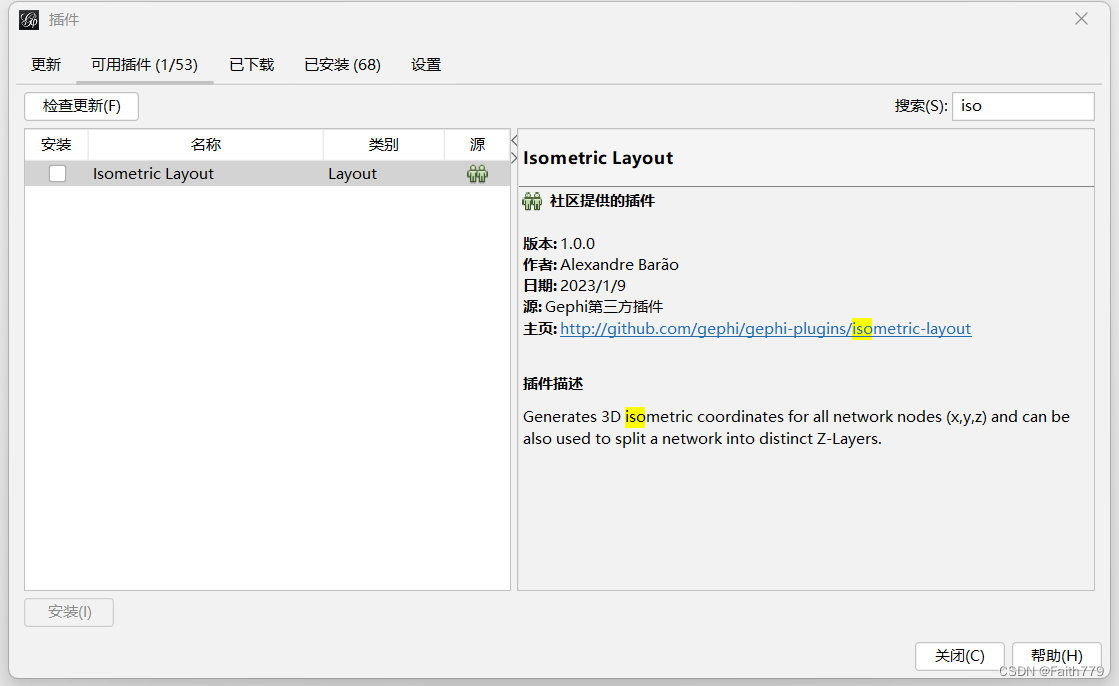Open the 已下载 tab
Viewport: 1119px width, 686px height.
pos(252,65)
